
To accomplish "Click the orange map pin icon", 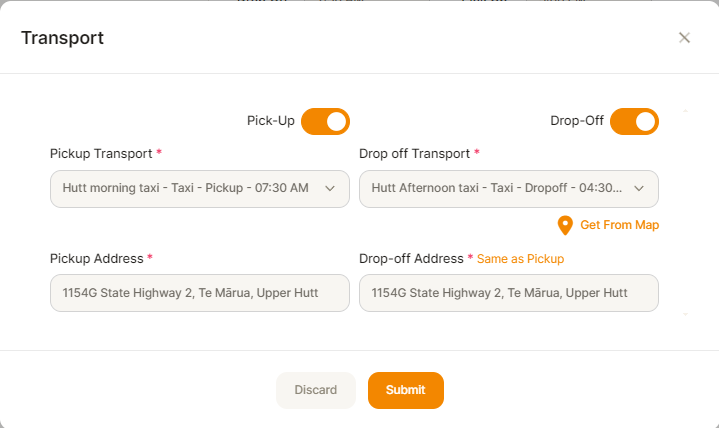I will pos(565,225).
